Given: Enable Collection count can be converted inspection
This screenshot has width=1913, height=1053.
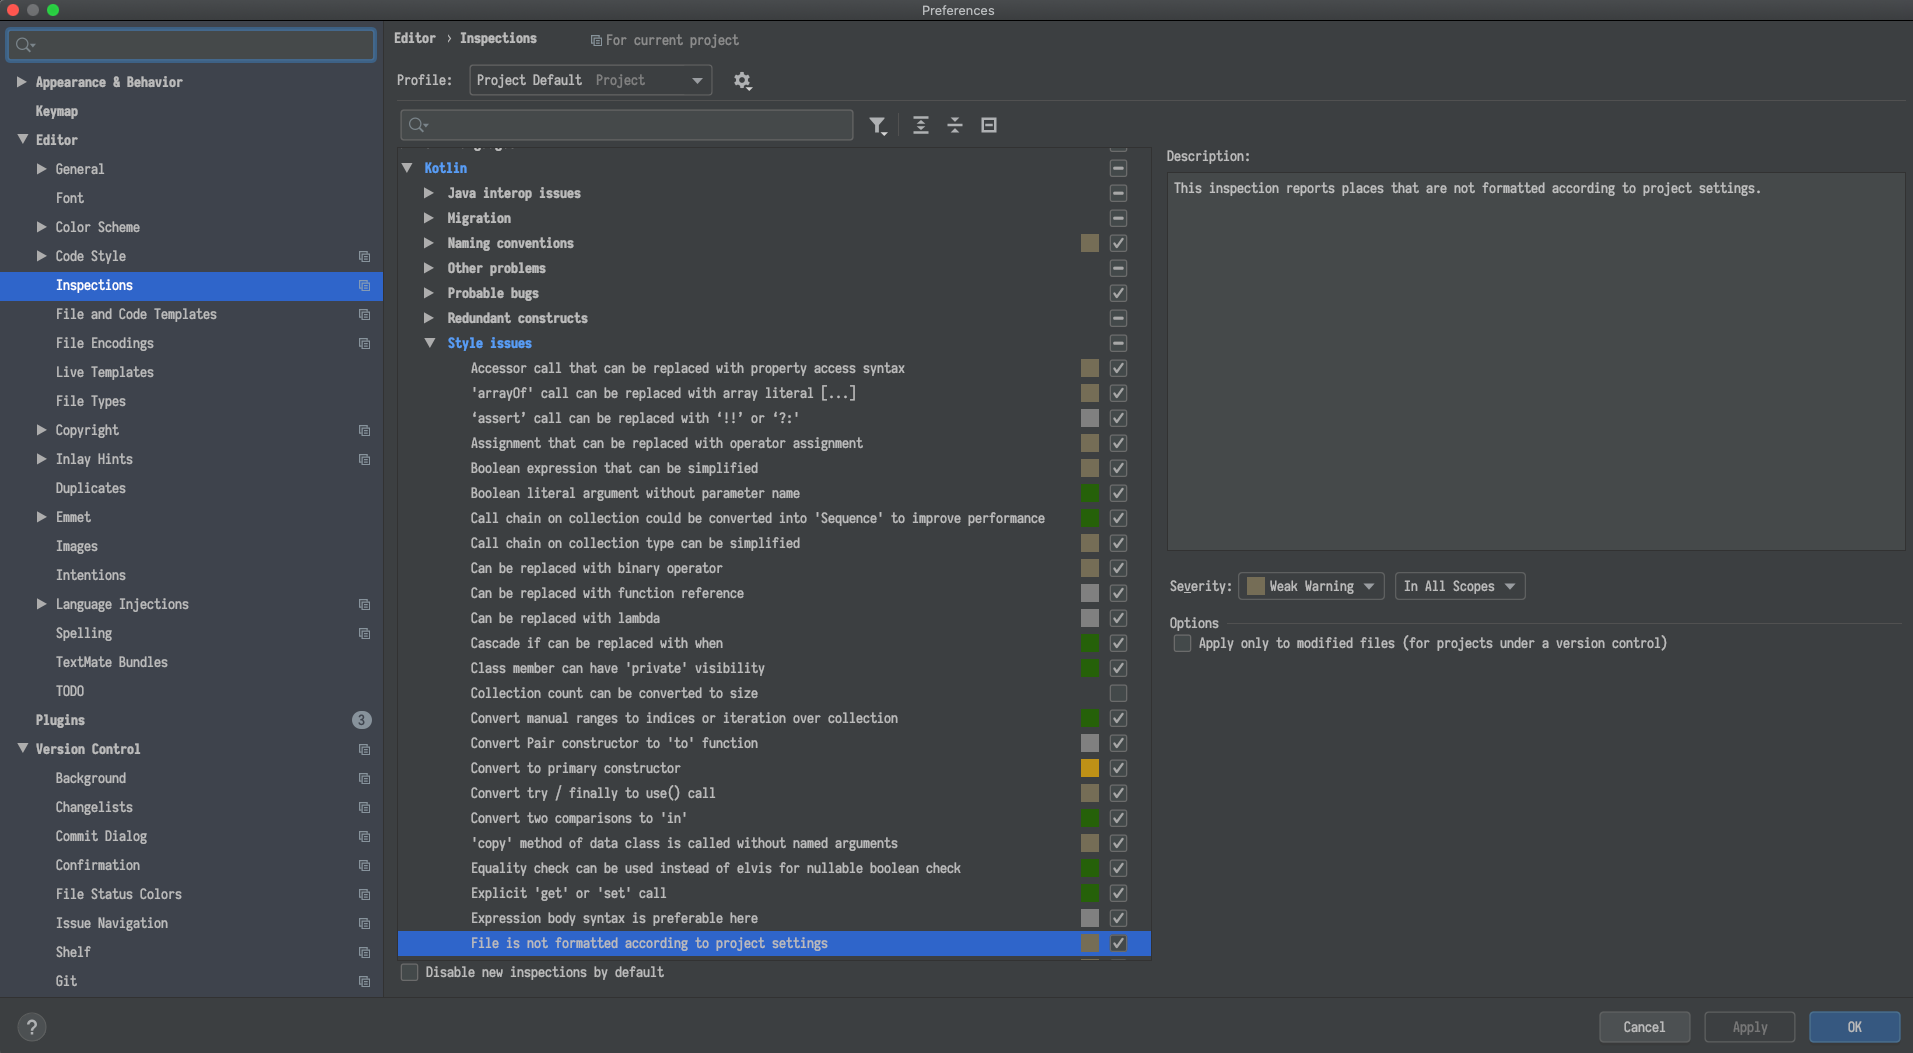Looking at the screenshot, I should pyautogui.click(x=1118, y=693).
